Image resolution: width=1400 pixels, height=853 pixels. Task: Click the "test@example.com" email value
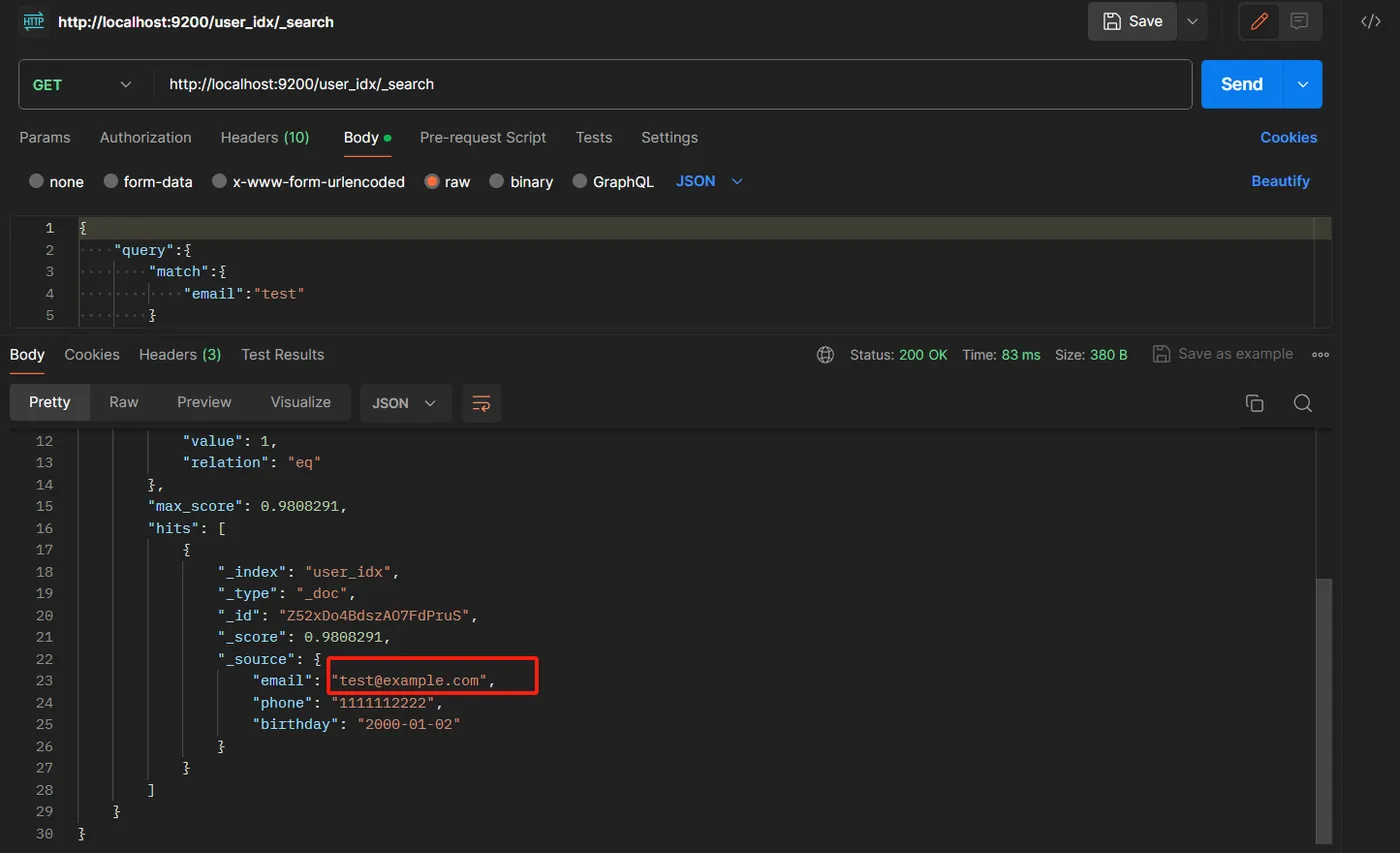(409, 681)
